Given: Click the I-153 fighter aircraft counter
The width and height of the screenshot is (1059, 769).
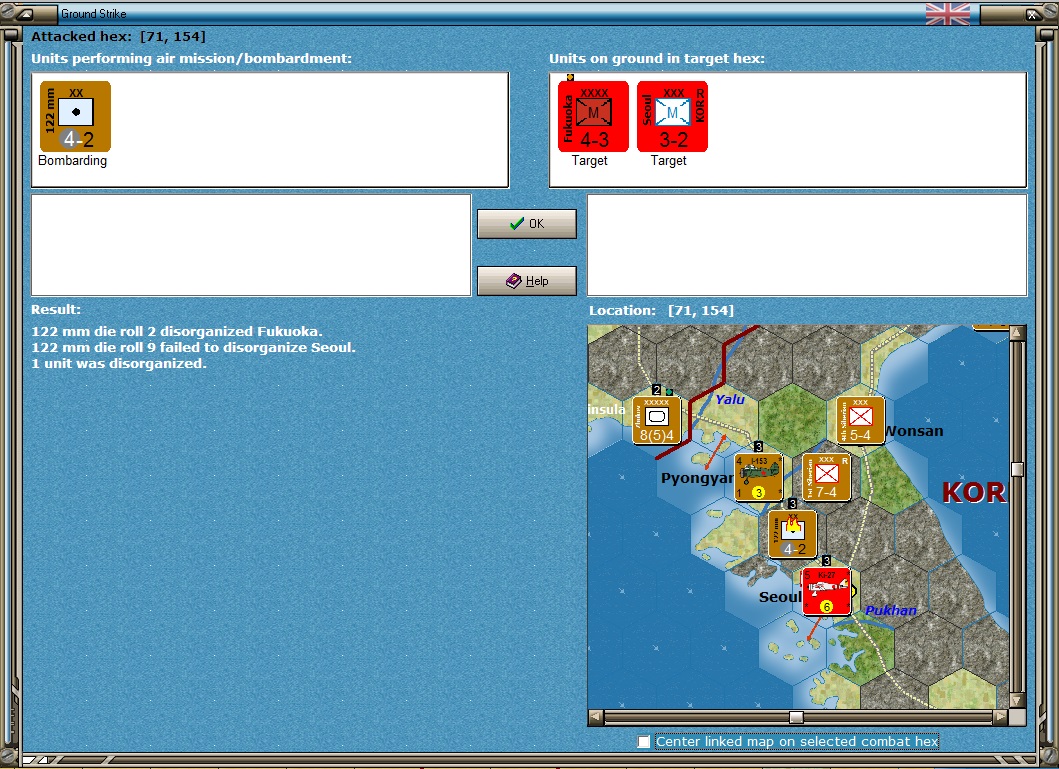Looking at the screenshot, I should 758,477.
